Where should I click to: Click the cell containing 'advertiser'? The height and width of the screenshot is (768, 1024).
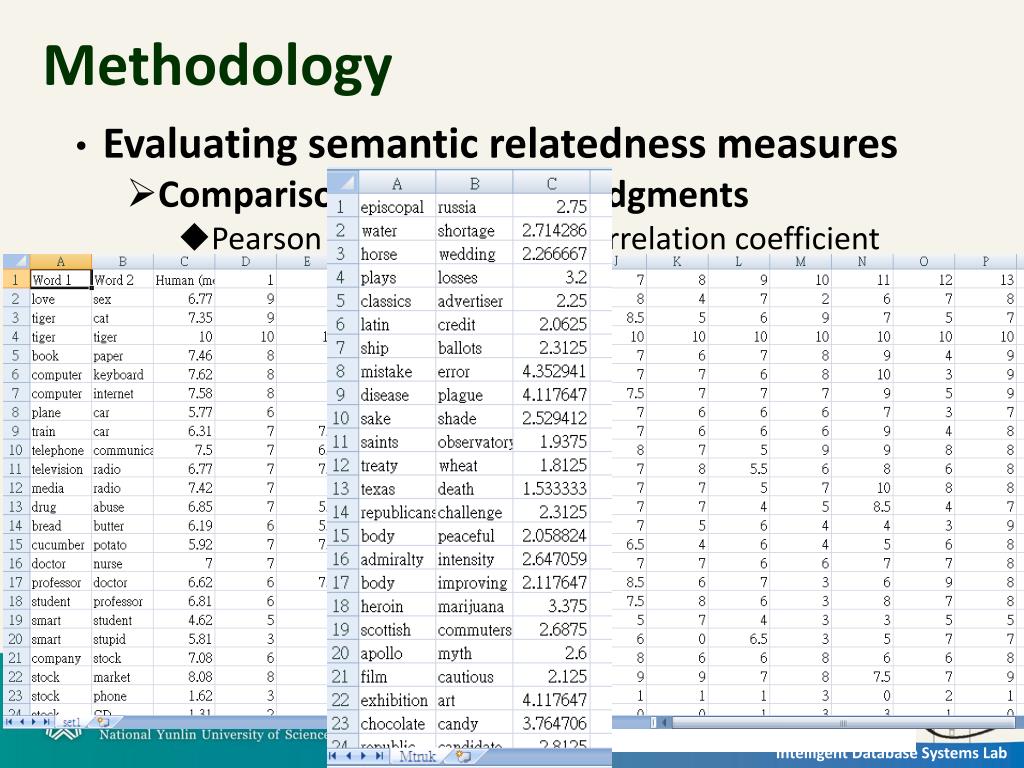[x=475, y=300]
